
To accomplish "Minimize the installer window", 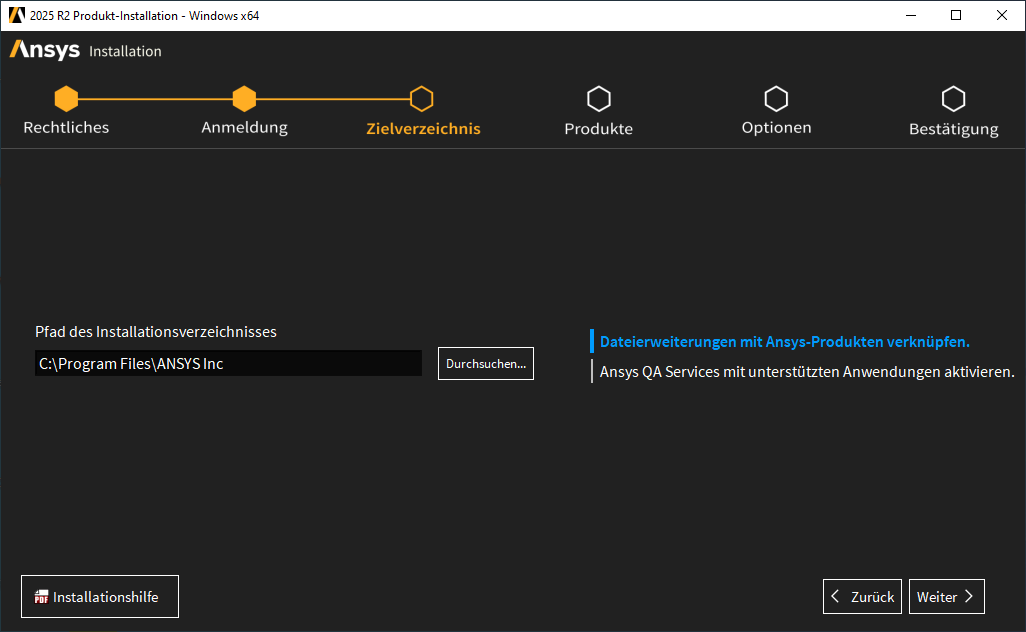I will tap(911, 15).
